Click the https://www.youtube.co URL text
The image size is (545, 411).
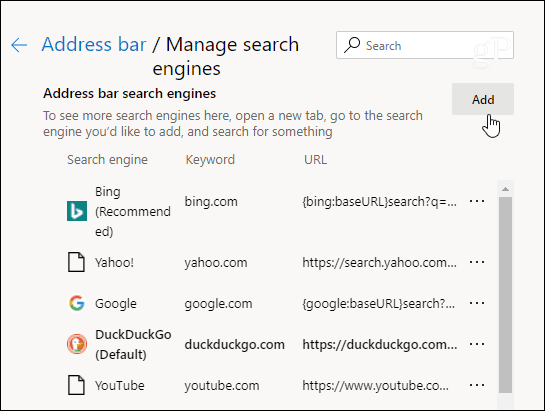coord(375,386)
